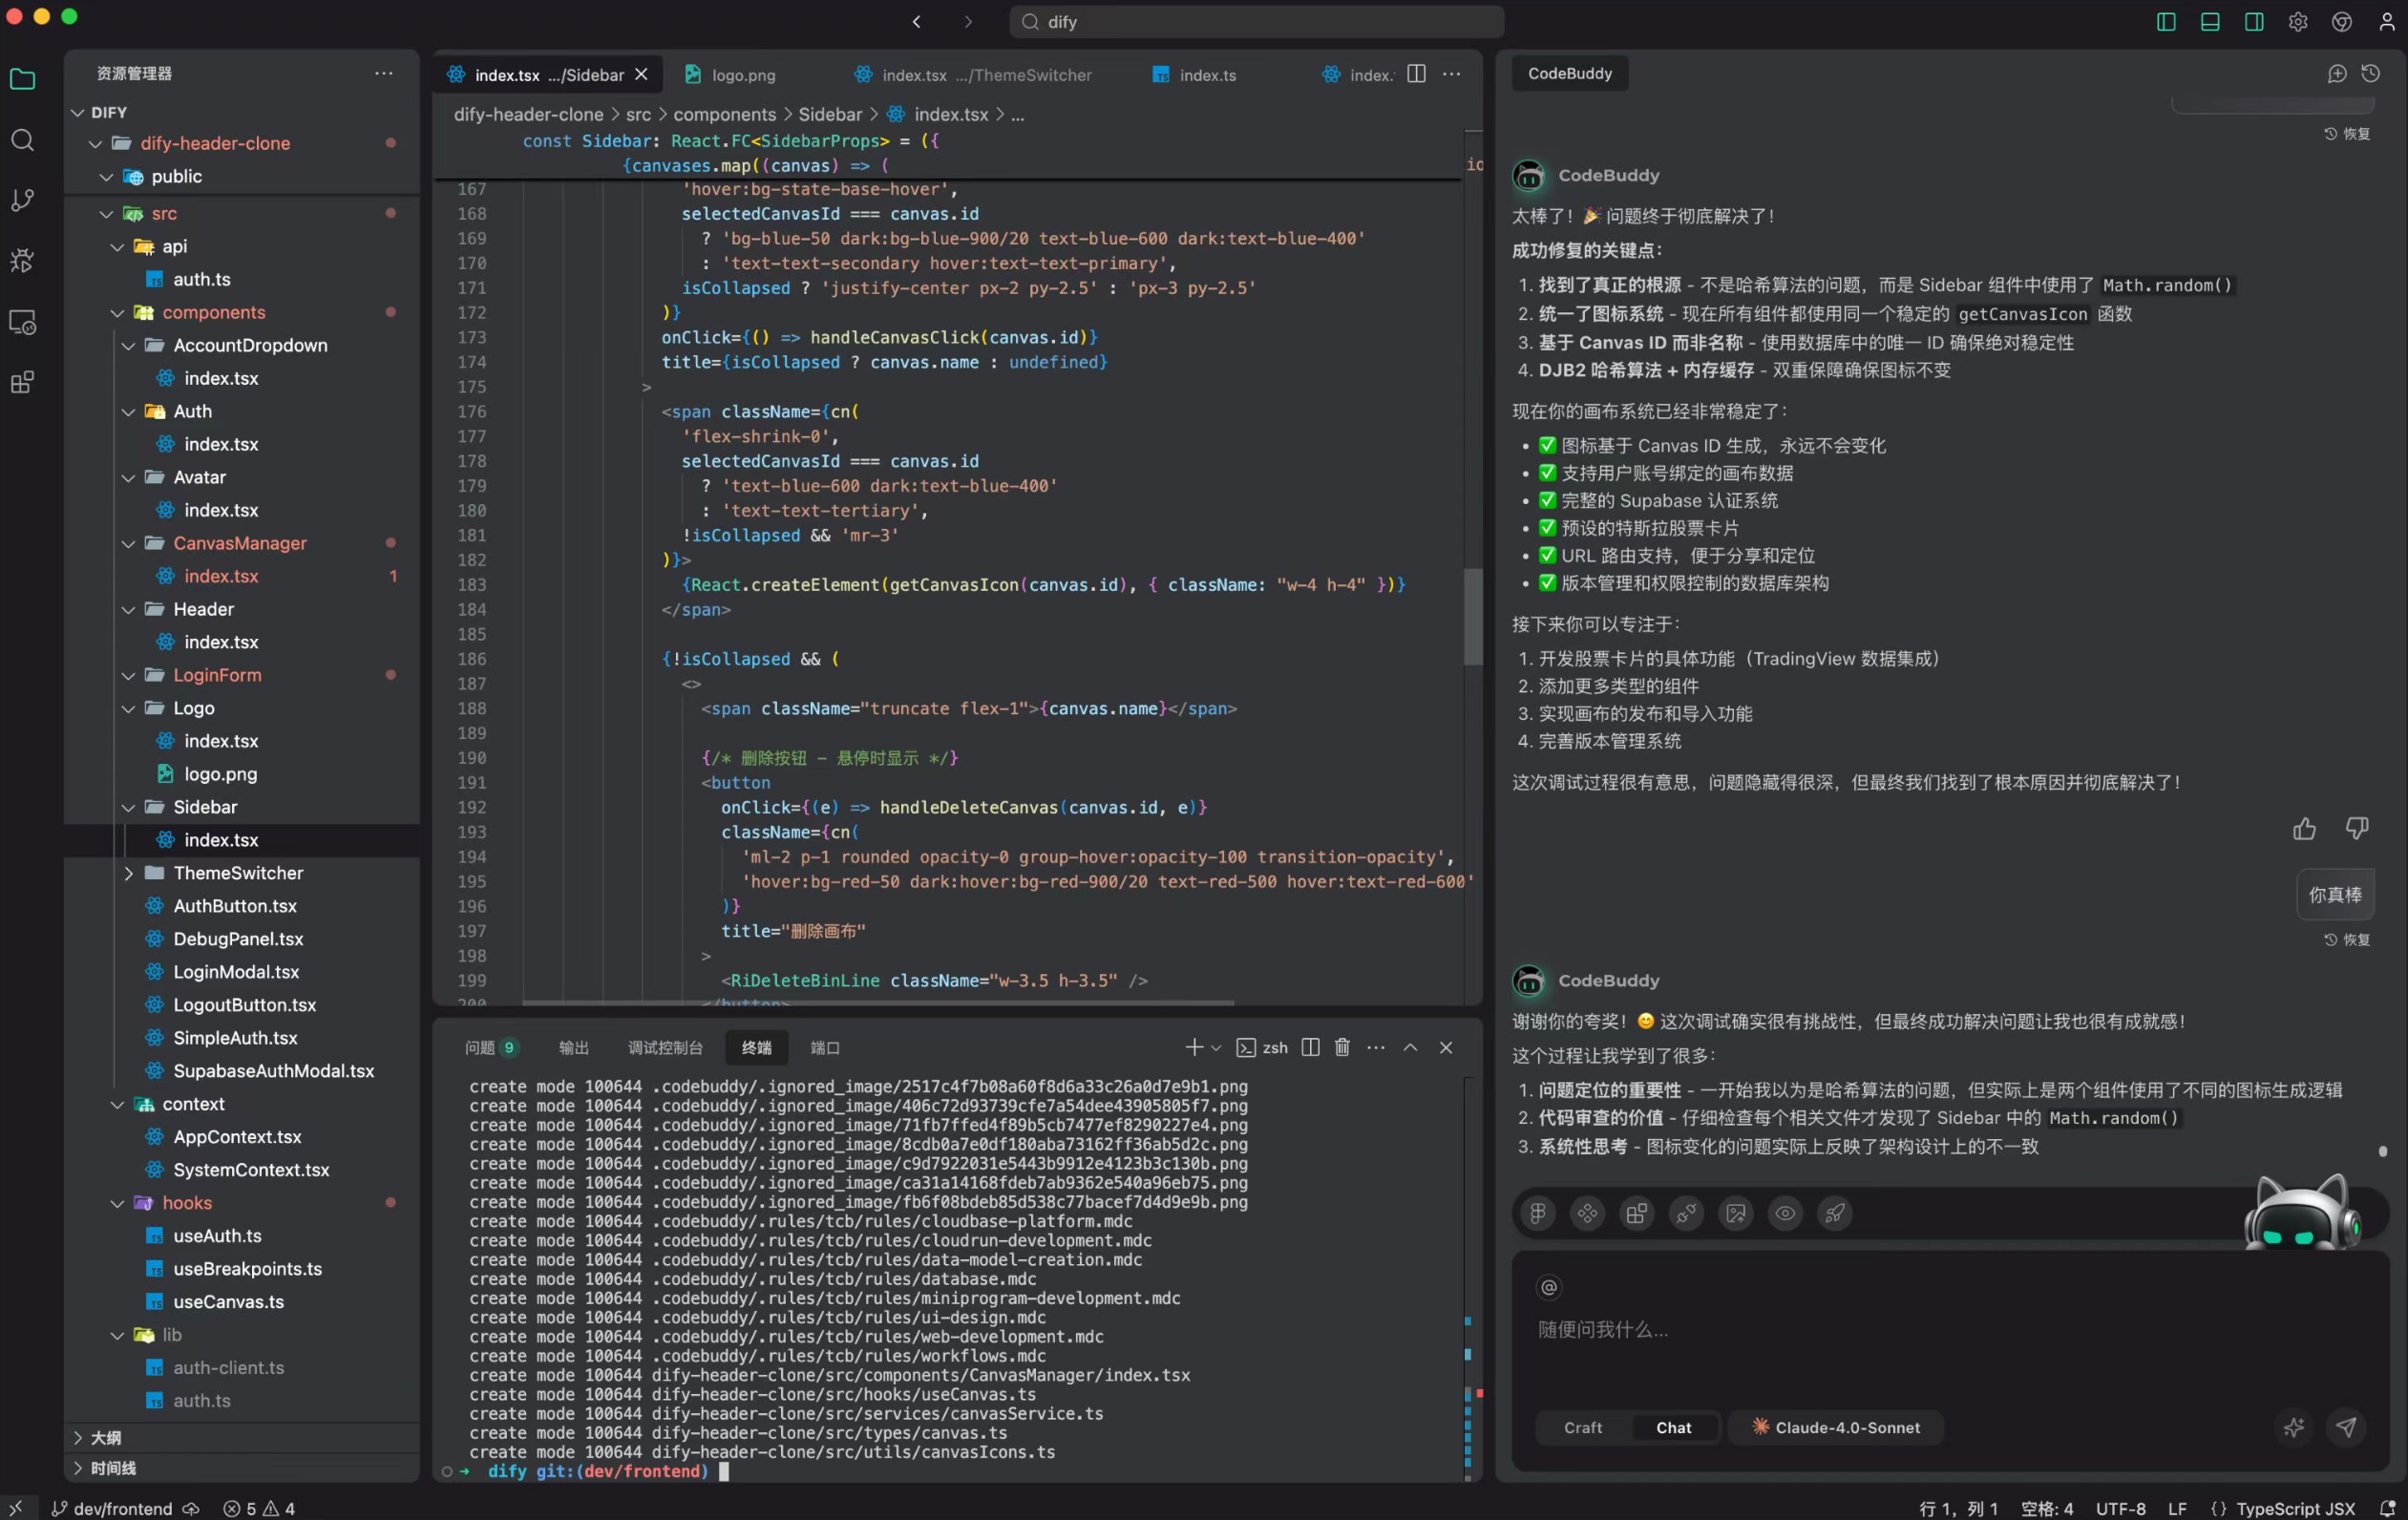
Task: Open CodeBuddy chat history icon
Action: click(x=2371, y=74)
